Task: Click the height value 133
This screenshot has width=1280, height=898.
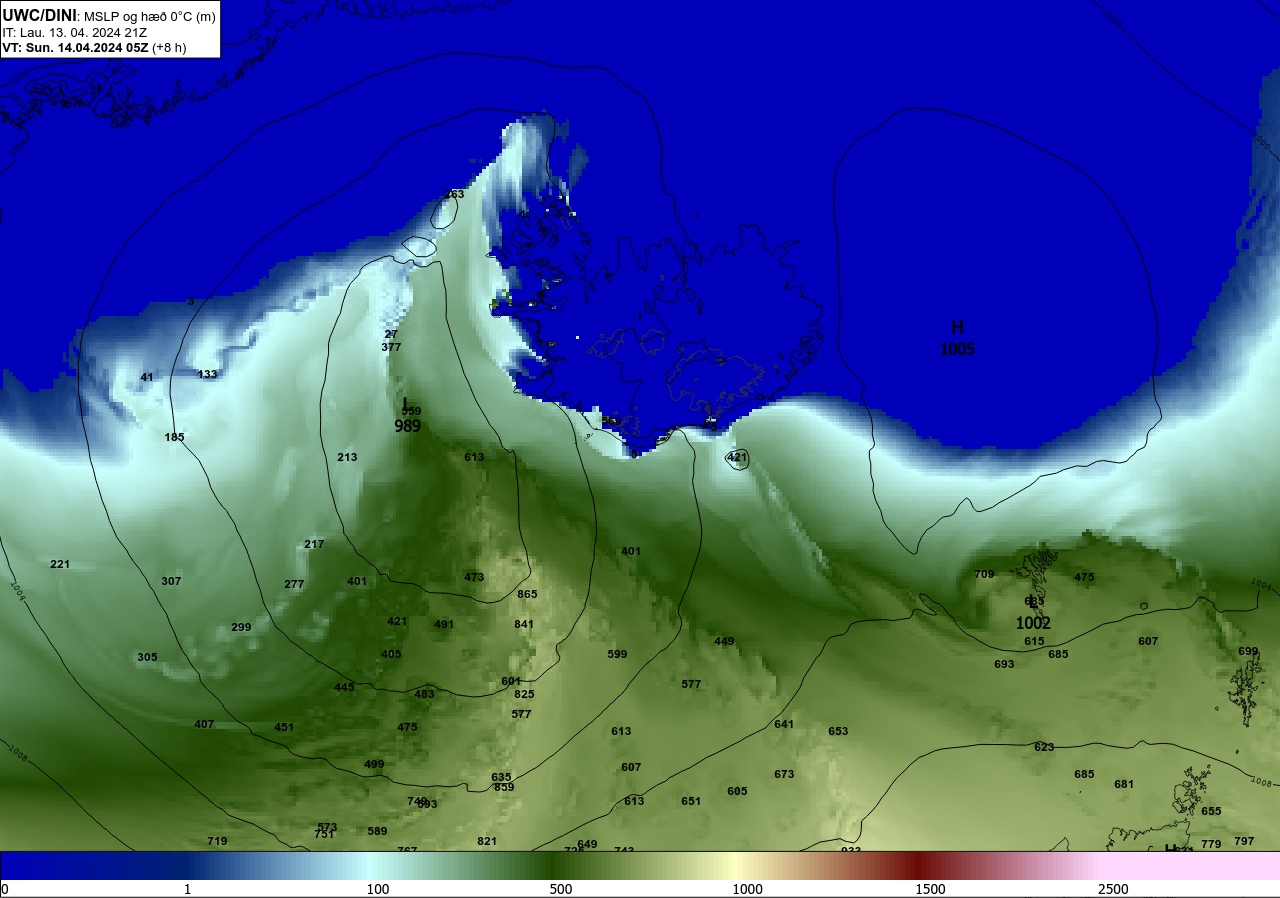Action: [x=207, y=374]
